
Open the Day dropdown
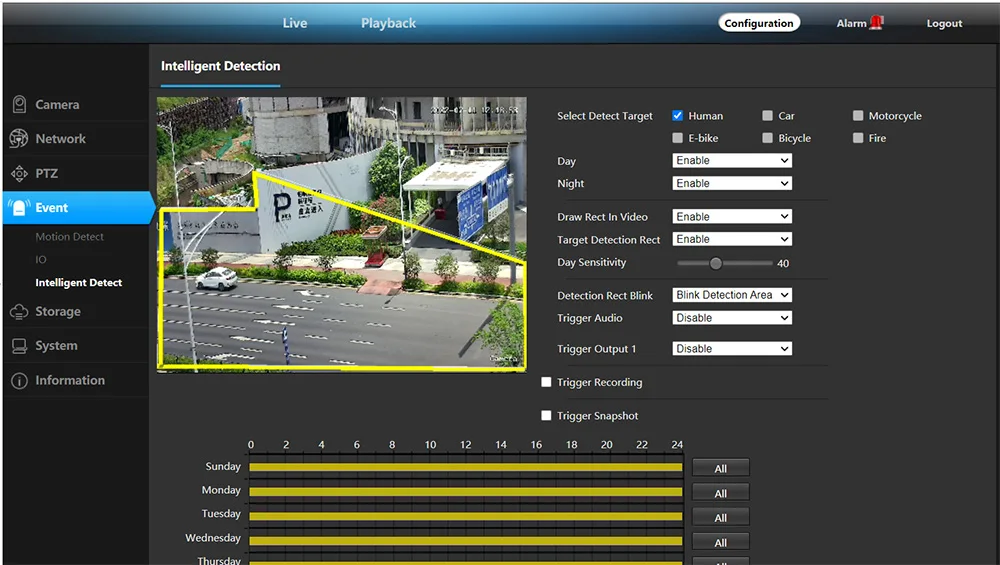coord(732,161)
